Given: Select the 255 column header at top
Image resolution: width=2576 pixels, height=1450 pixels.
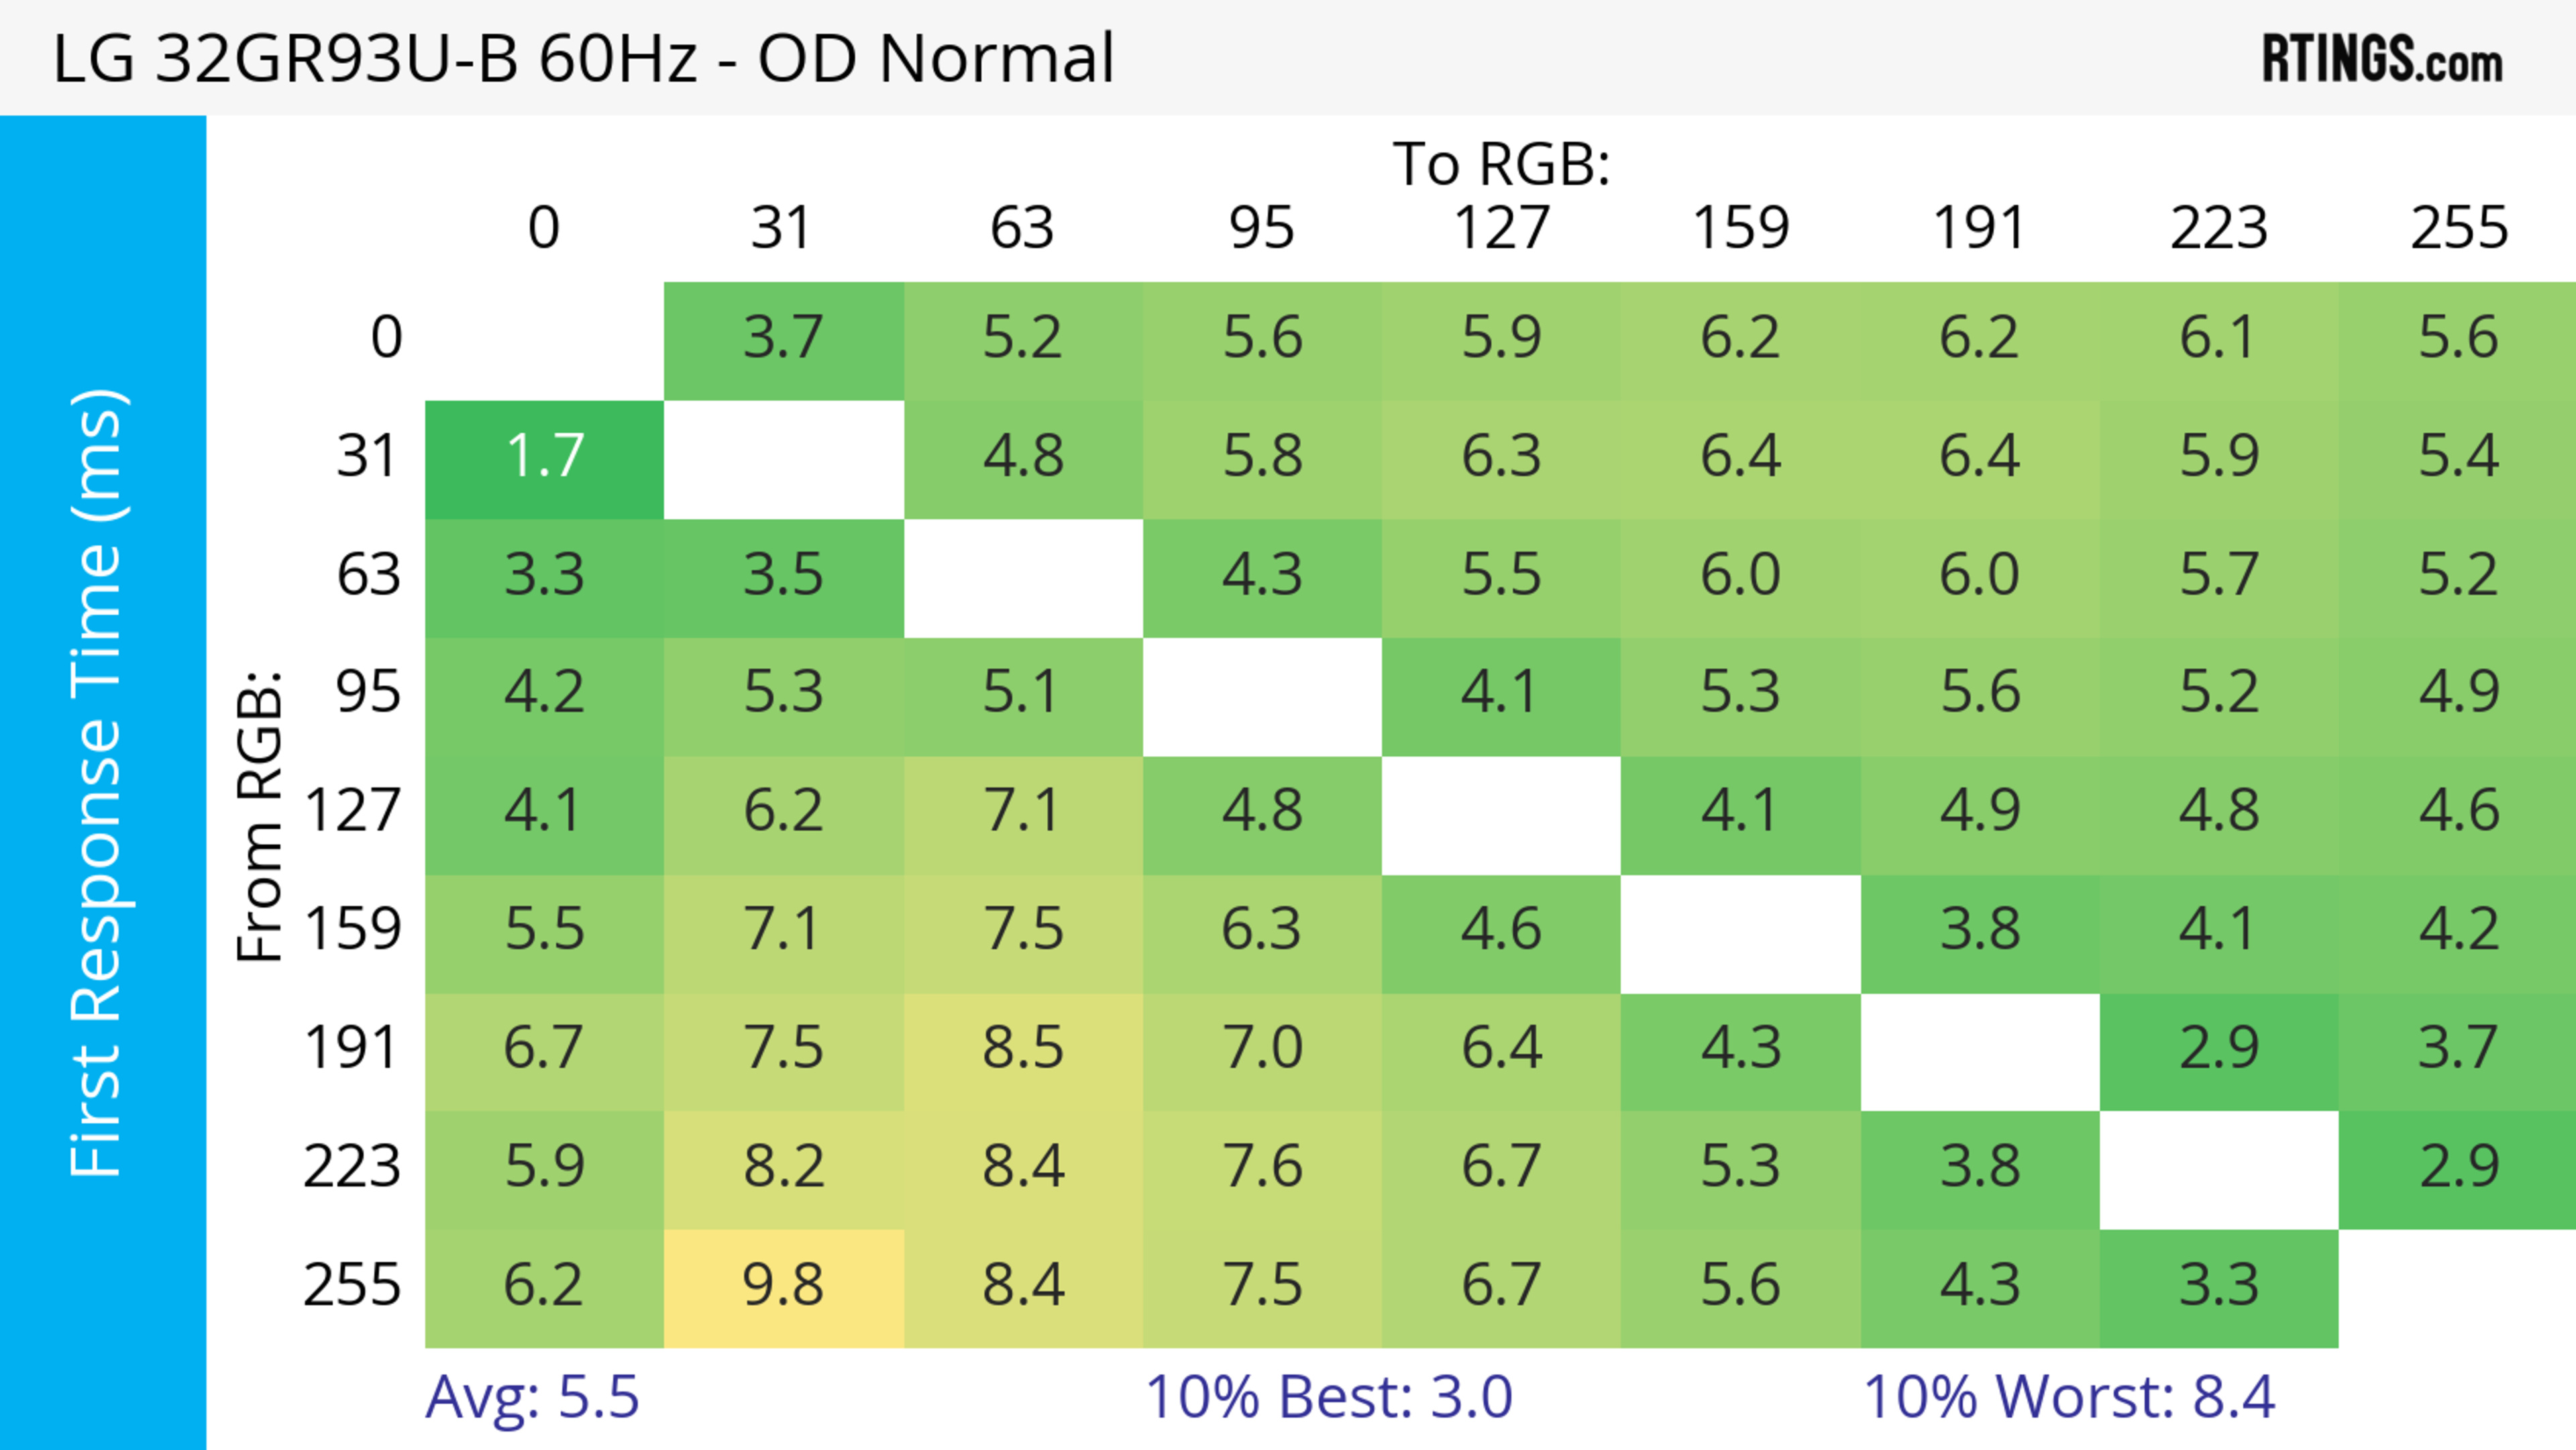Looking at the screenshot, I should tap(2458, 228).
